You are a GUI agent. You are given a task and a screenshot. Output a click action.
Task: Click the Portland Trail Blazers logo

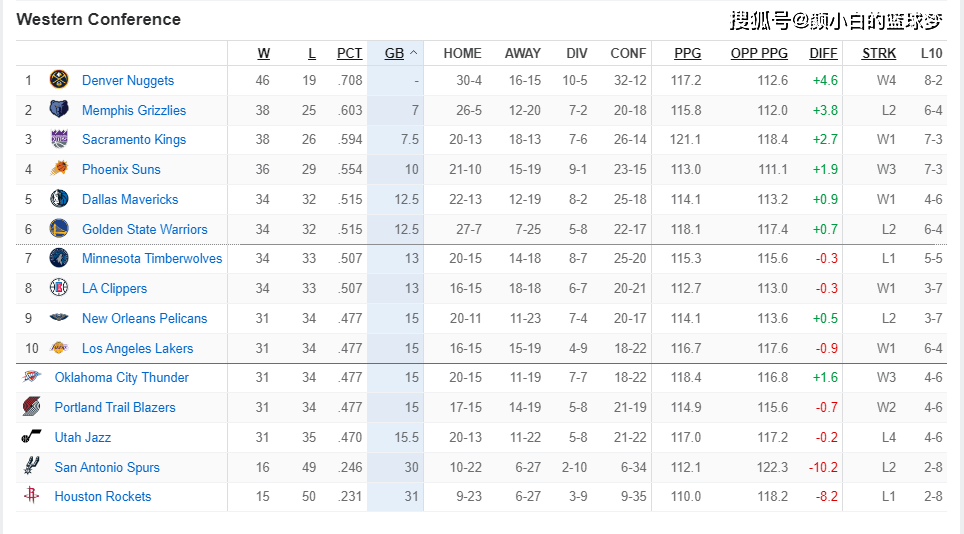point(31,407)
